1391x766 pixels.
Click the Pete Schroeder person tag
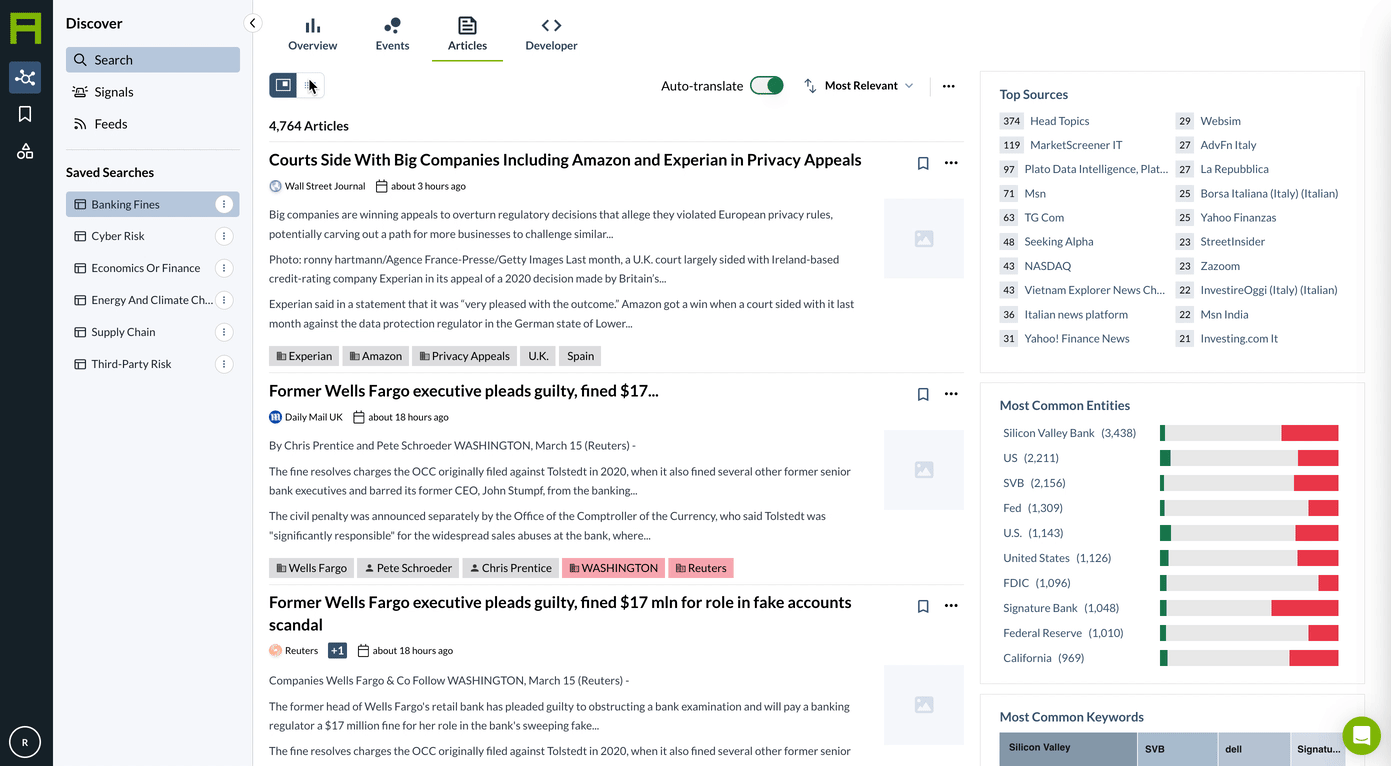pos(408,568)
